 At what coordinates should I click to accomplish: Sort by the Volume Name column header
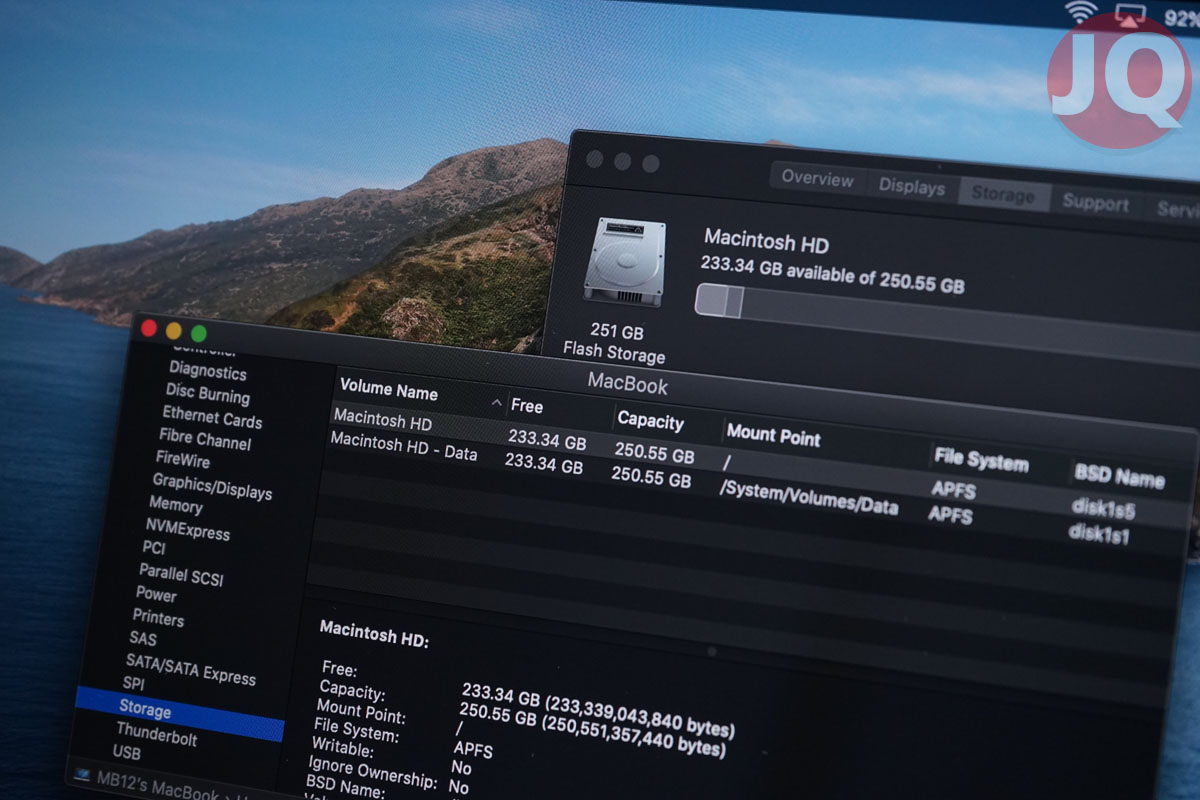click(x=389, y=390)
